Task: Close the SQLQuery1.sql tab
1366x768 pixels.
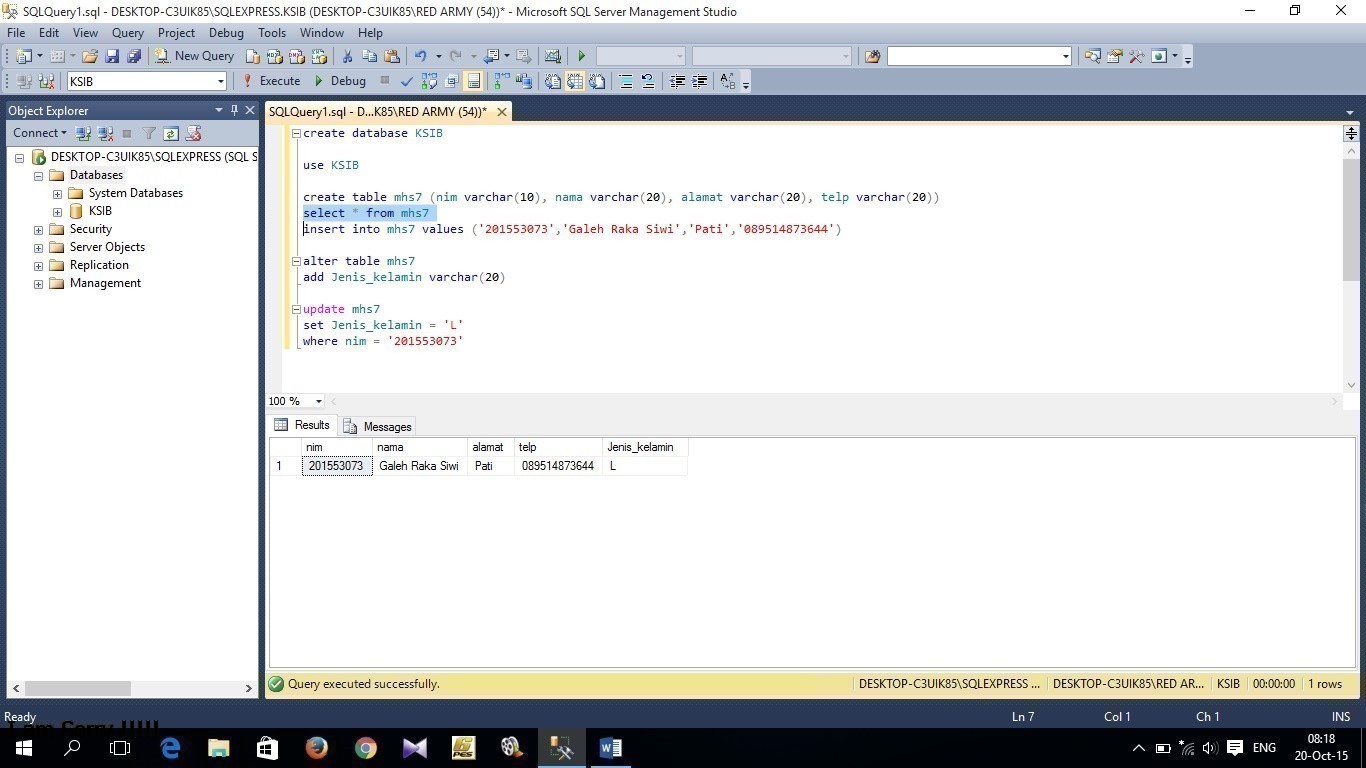Action: click(x=502, y=111)
